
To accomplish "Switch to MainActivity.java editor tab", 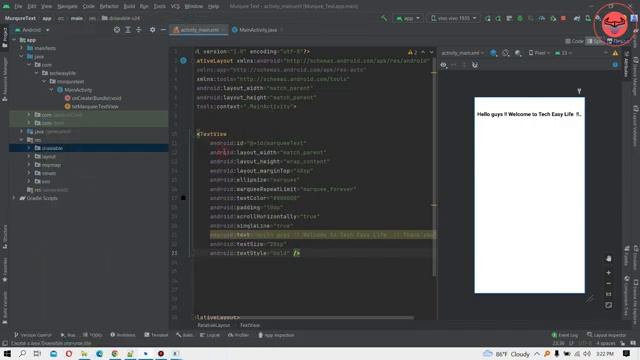I will point(257,30).
